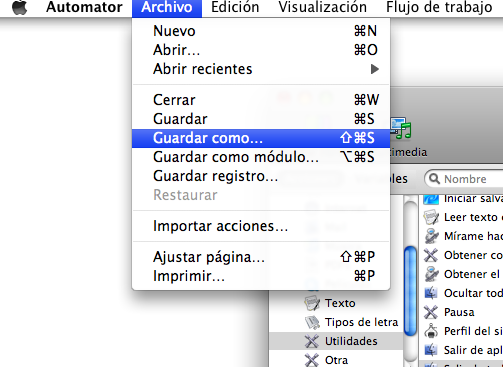The width and height of the screenshot is (503, 367).
Task: Choose Importar acciones...
Action: [x=261, y=226]
